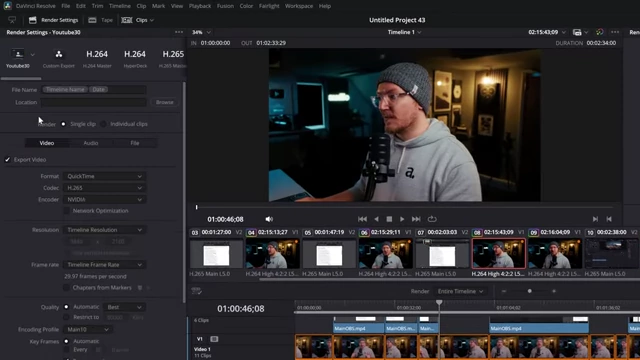Open Render Settings panel button

[x=53, y=20]
